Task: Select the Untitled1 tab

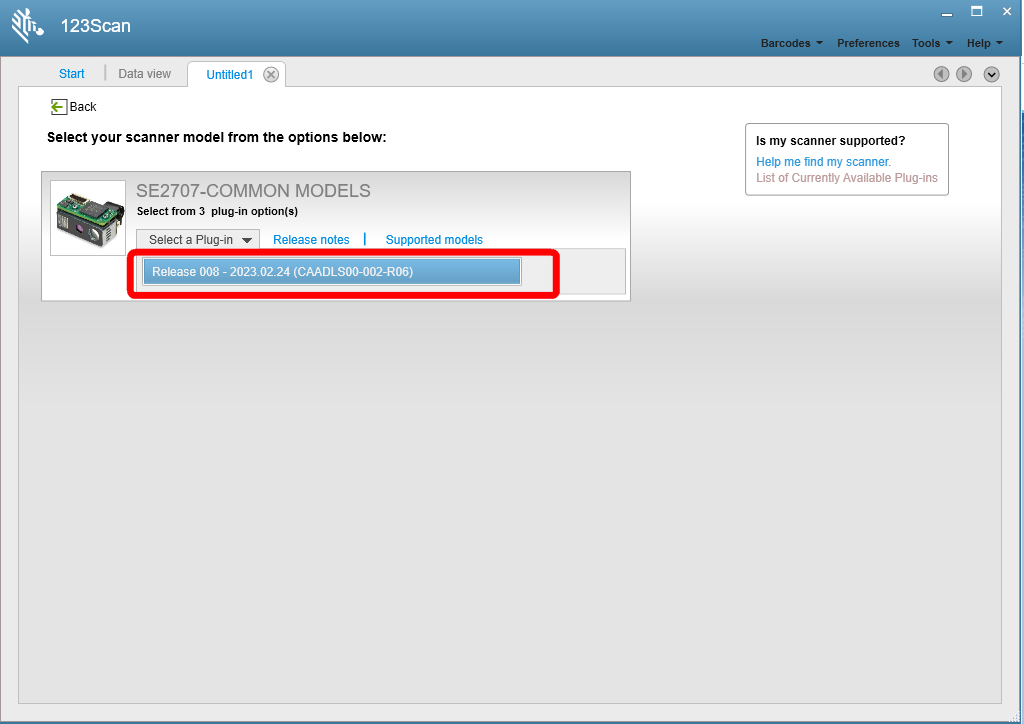Action: (229, 74)
